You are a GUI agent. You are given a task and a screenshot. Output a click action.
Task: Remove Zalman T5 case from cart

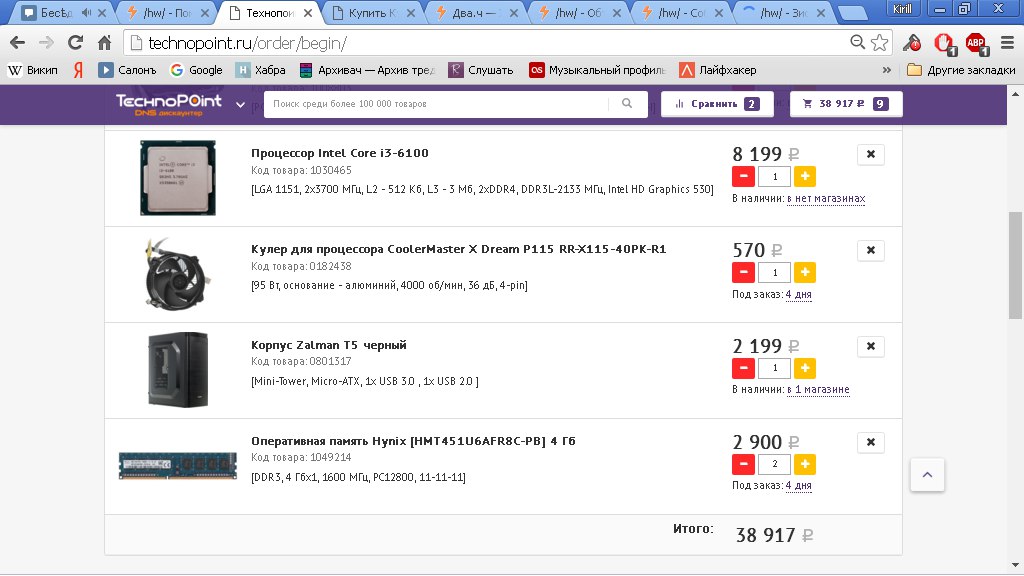coord(871,346)
